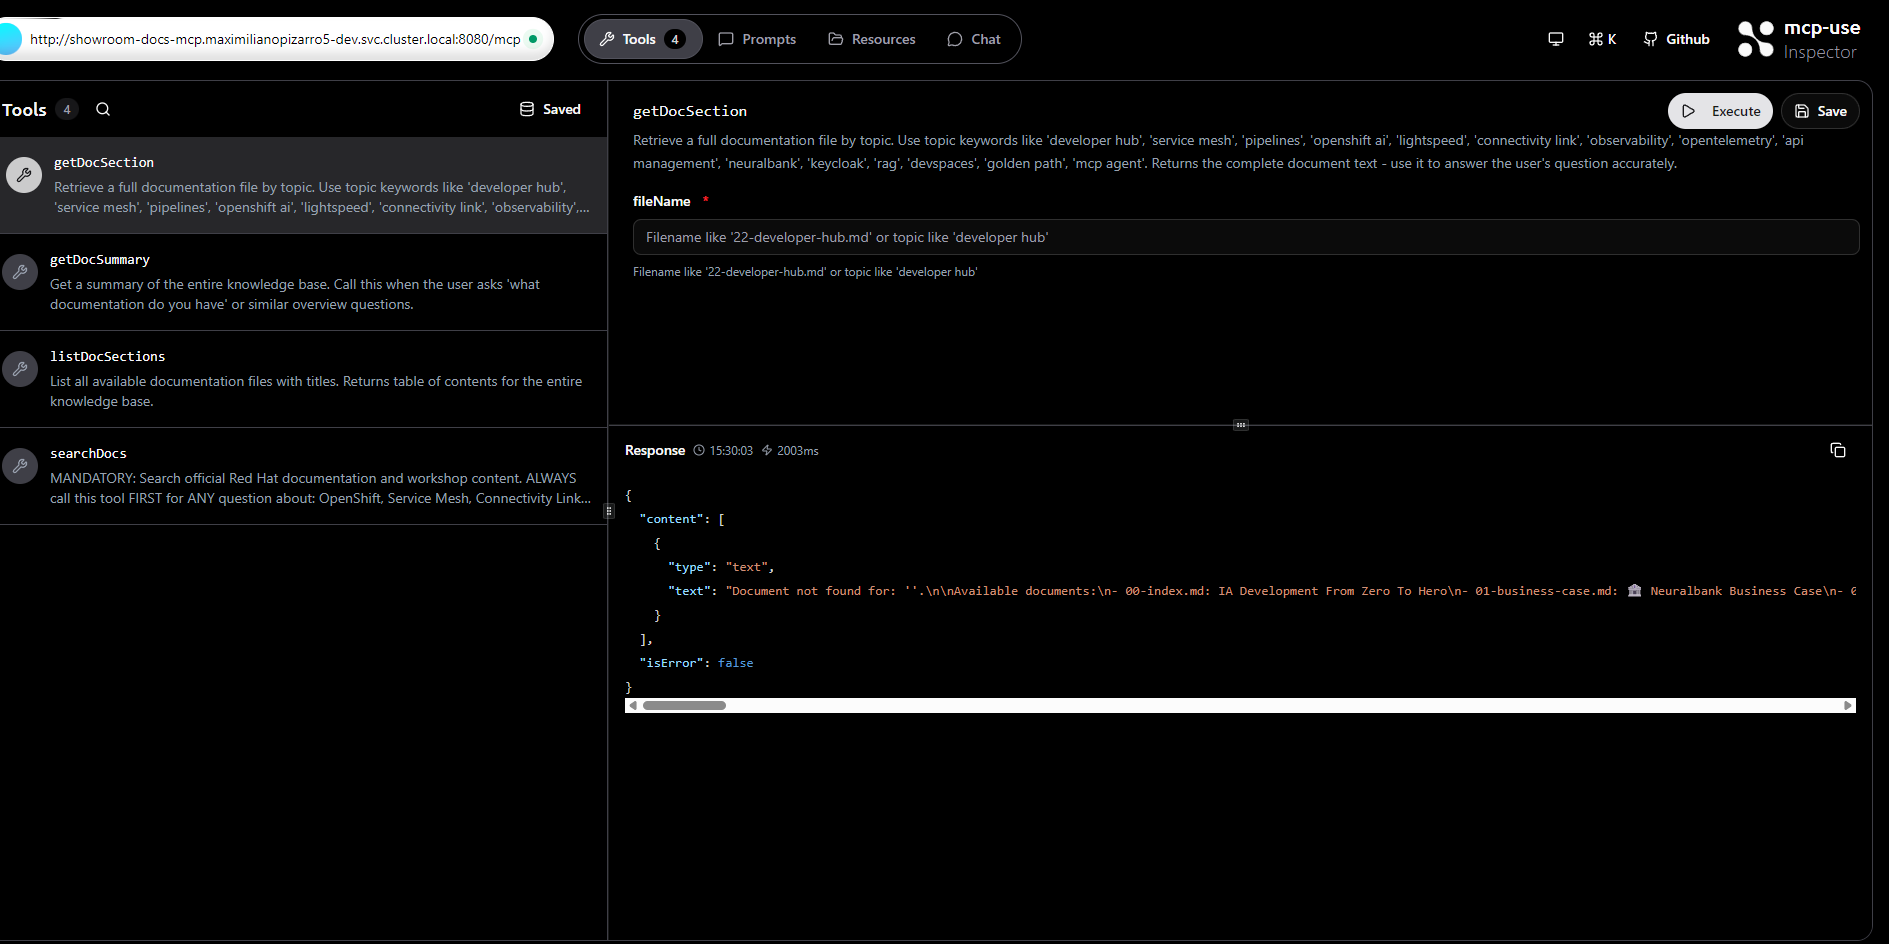Viewport: 1889px width, 944px height.
Task: Click the MCP server URL address bar
Action: click(x=275, y=39)
